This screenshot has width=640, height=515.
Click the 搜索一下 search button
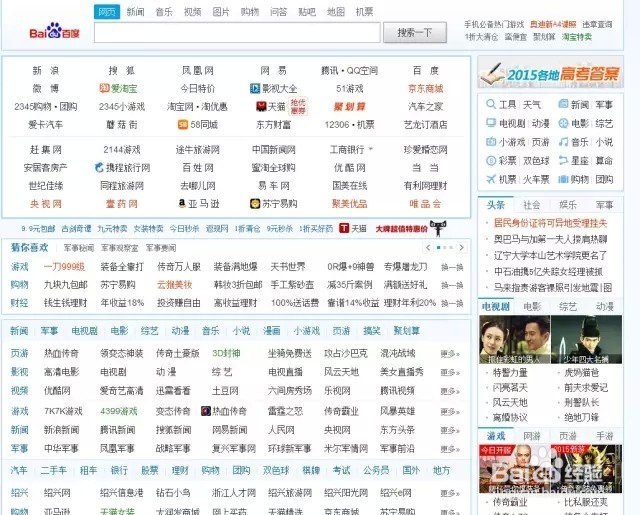pos(415,32)
